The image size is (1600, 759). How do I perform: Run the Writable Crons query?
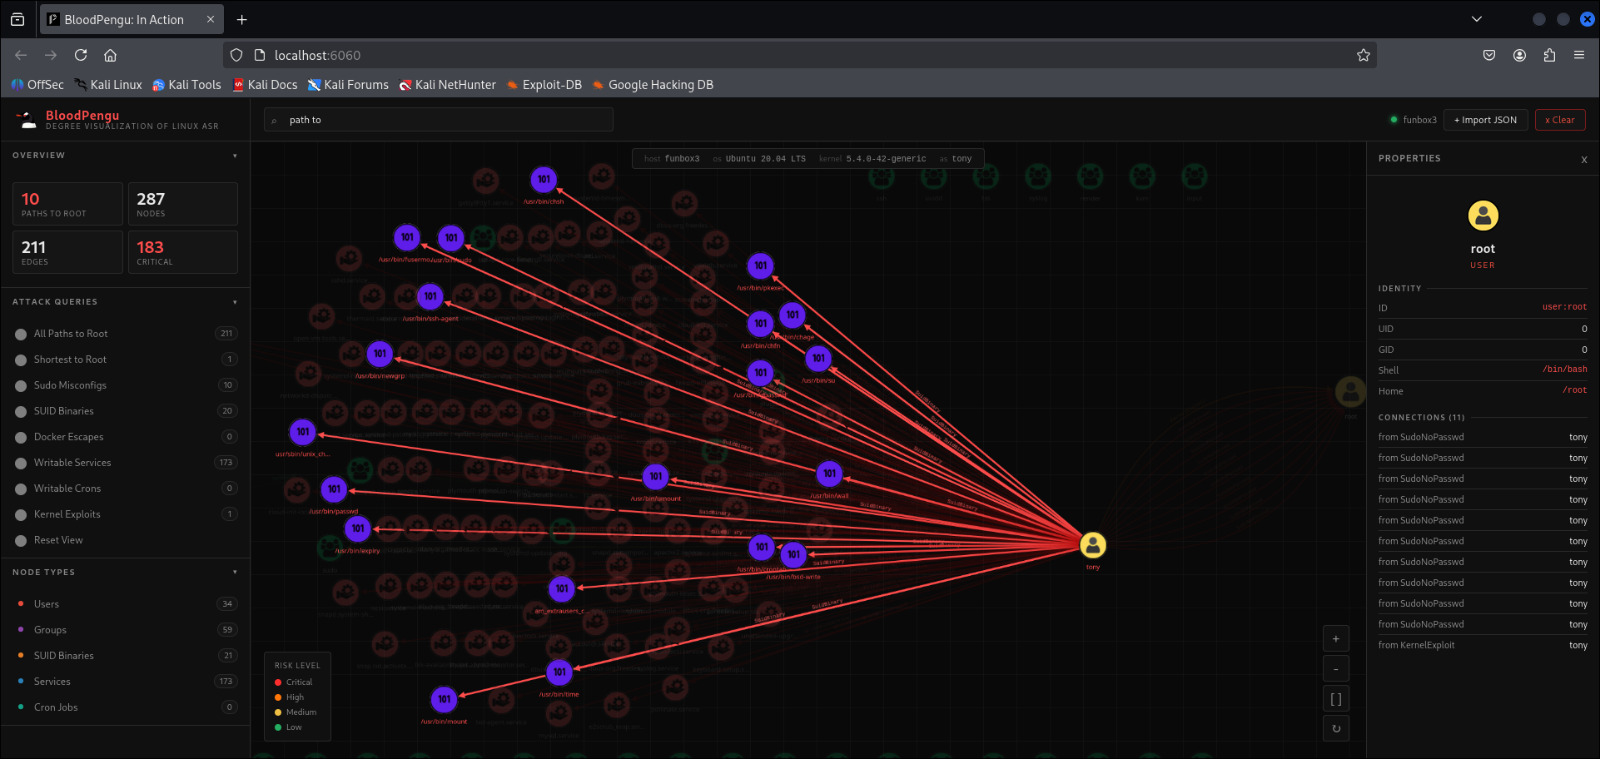(125, 489)
